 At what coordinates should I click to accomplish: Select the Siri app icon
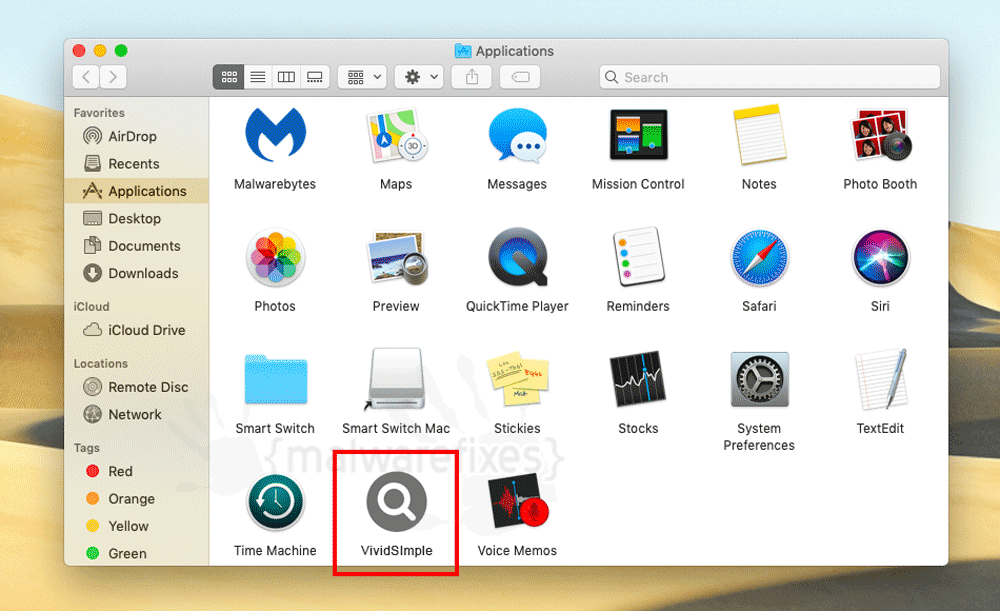880,257
